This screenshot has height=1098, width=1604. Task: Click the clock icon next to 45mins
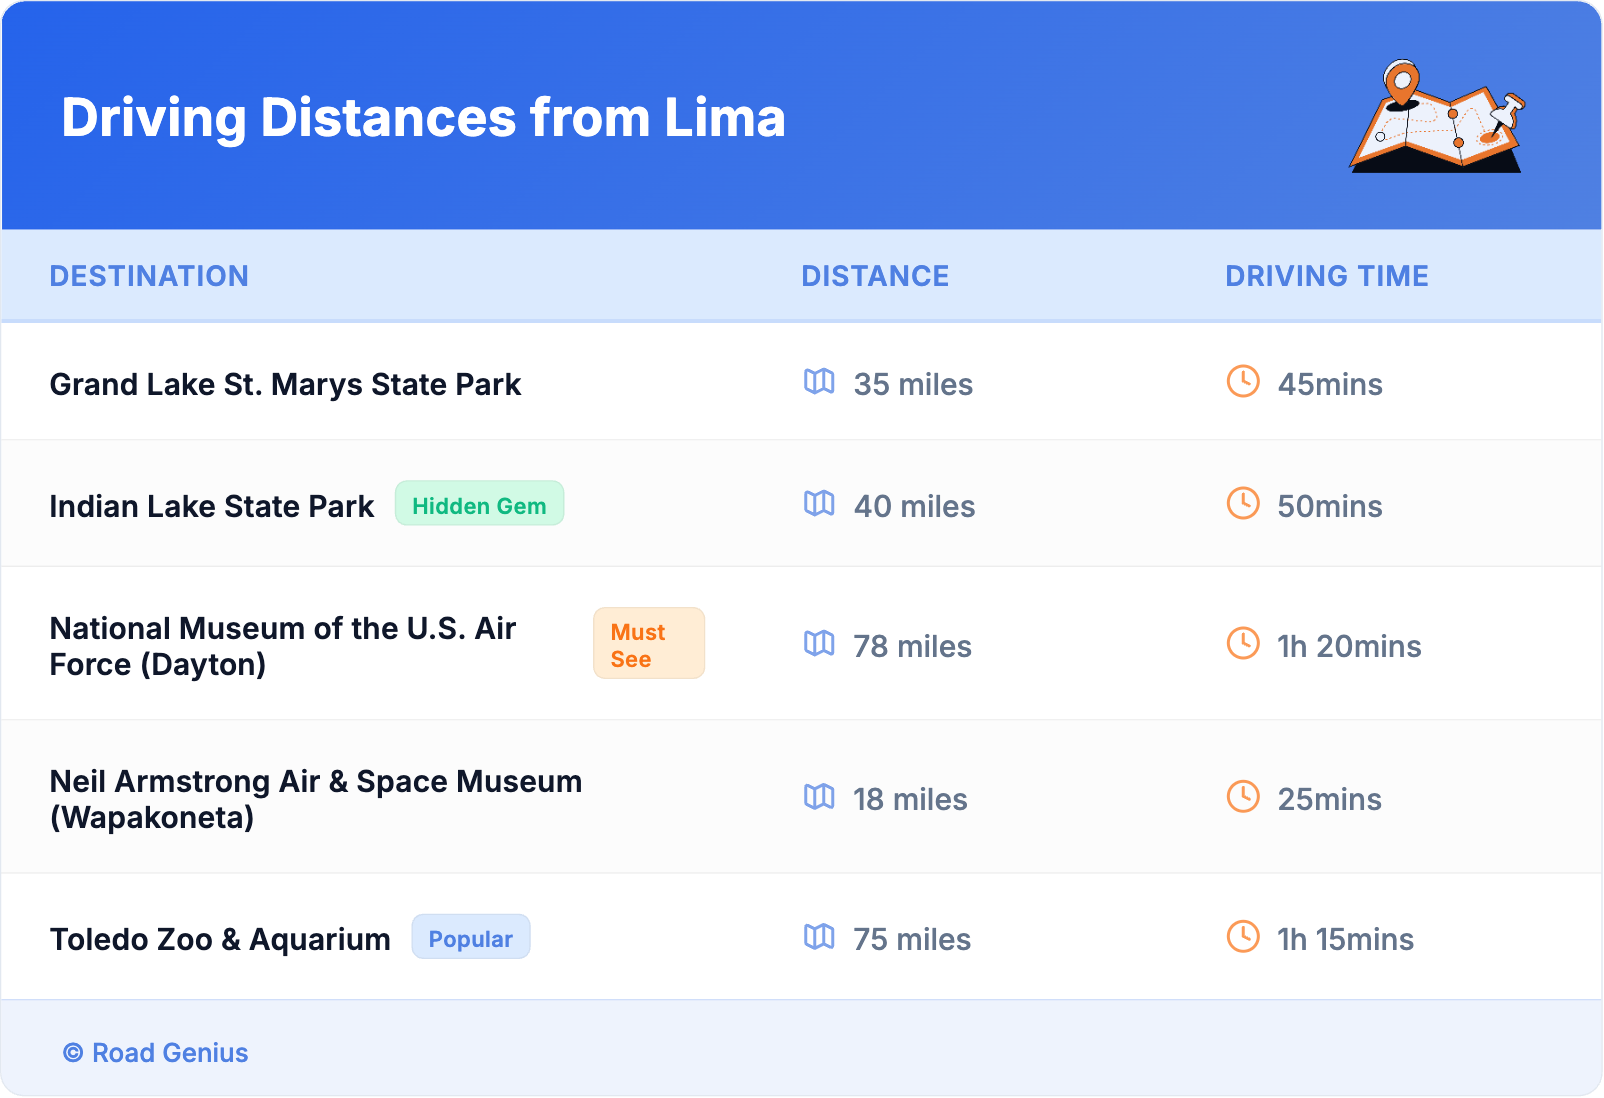(x=1243, y=382)
